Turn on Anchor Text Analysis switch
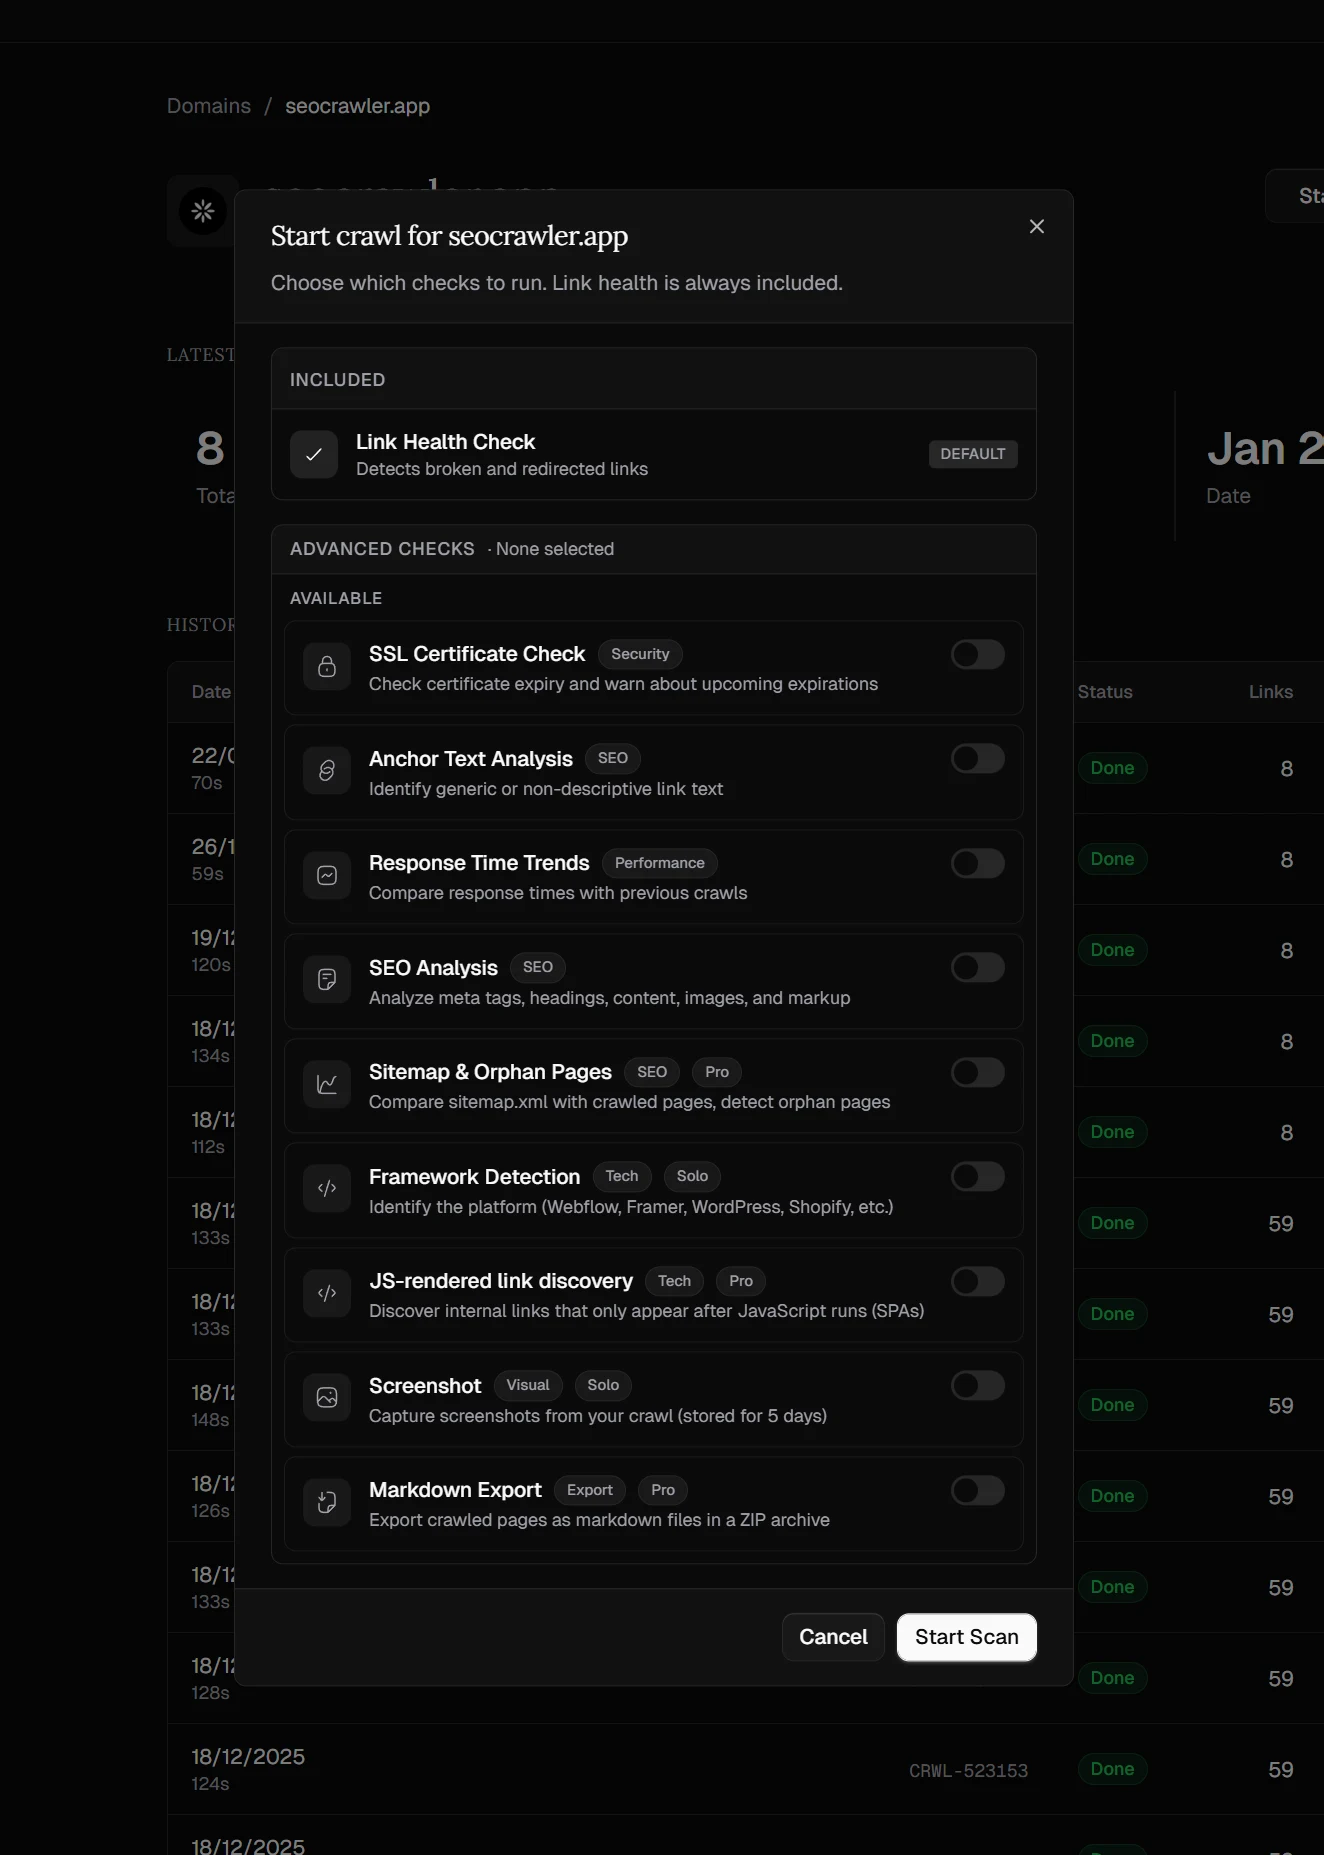 click(x=978, y=759)
